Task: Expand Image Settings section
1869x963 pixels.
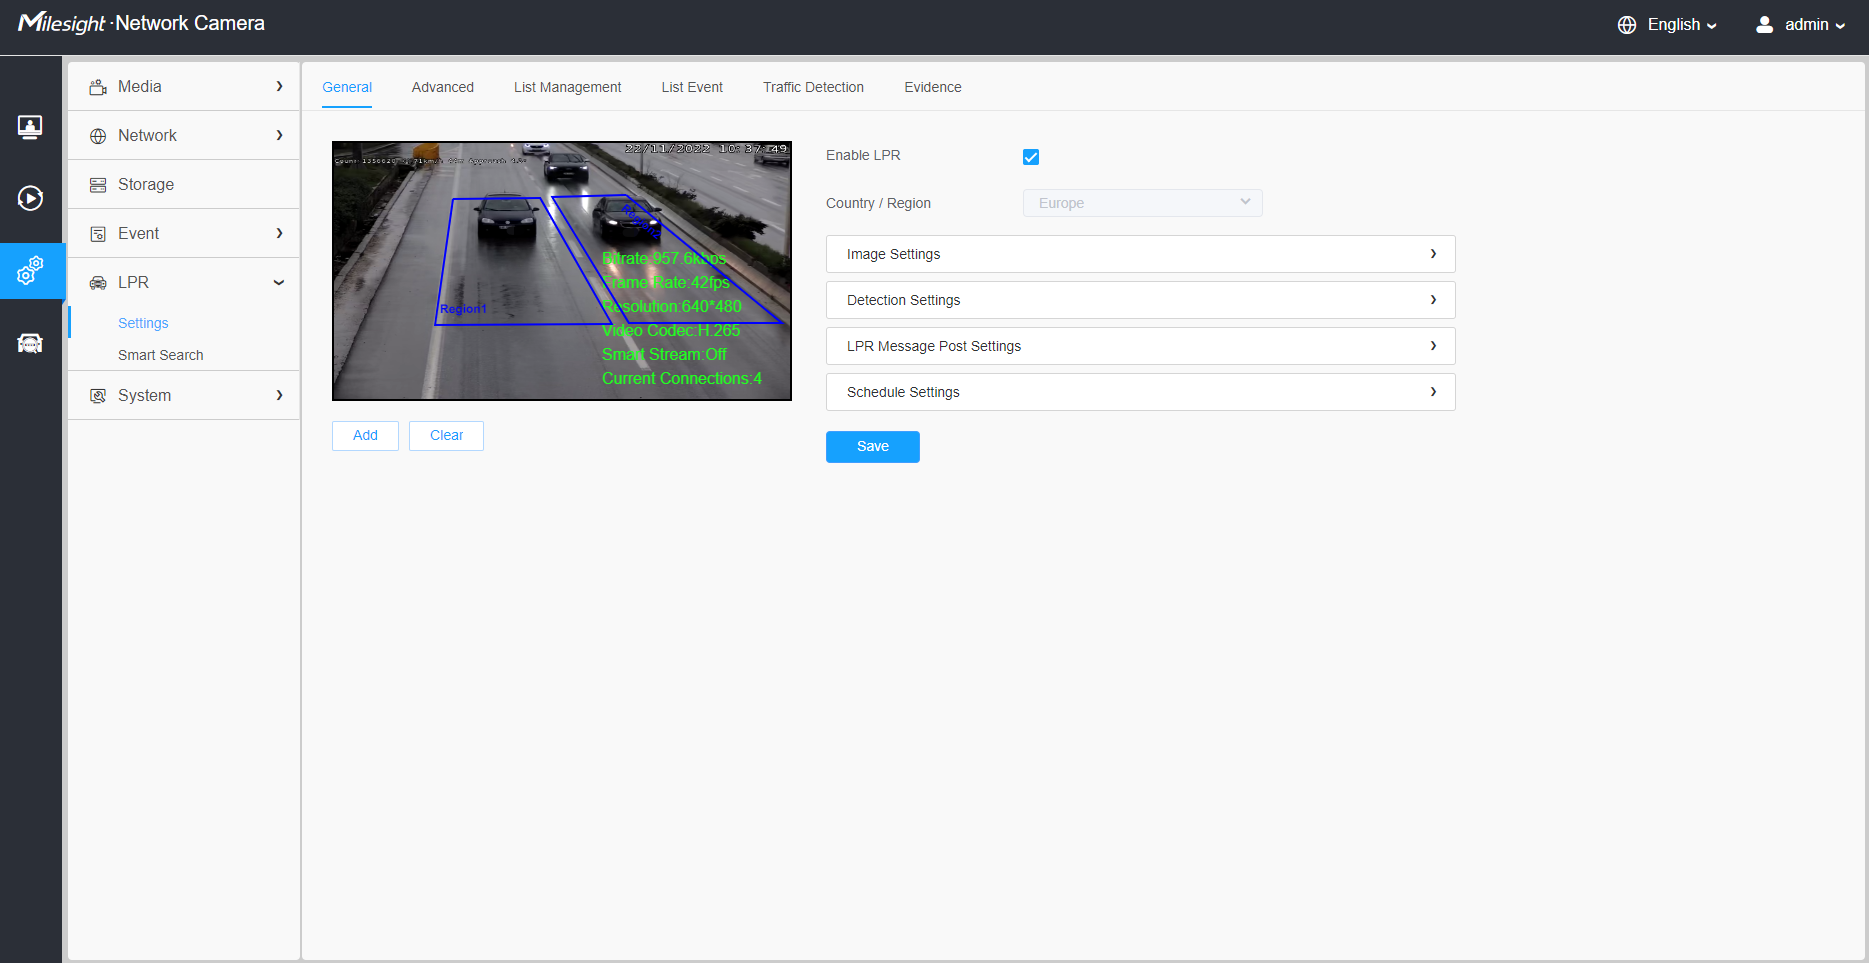Action: pos(1141,254)
